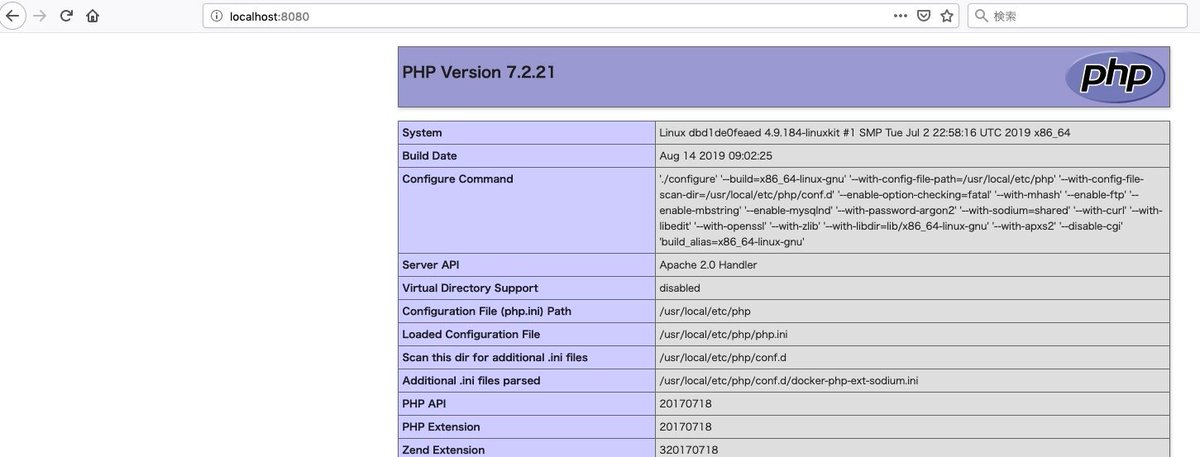Select the PHP API label
The image size is (1200, 457).
tap(425, 403)
